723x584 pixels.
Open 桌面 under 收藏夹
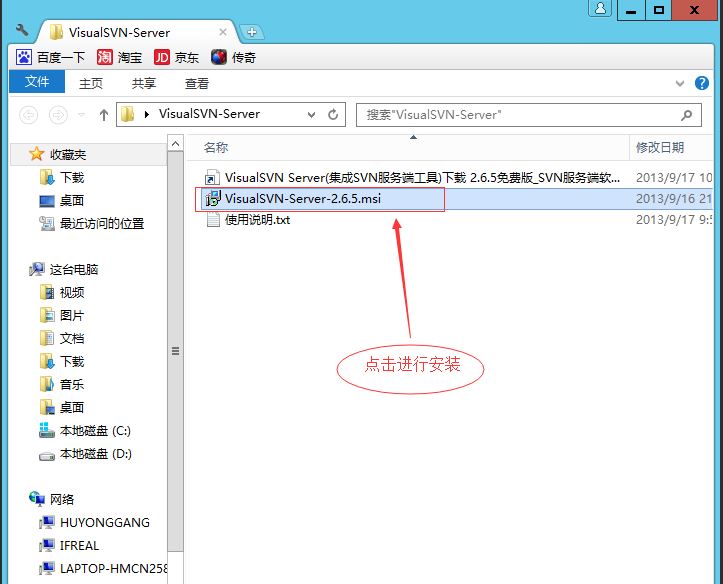72,201
